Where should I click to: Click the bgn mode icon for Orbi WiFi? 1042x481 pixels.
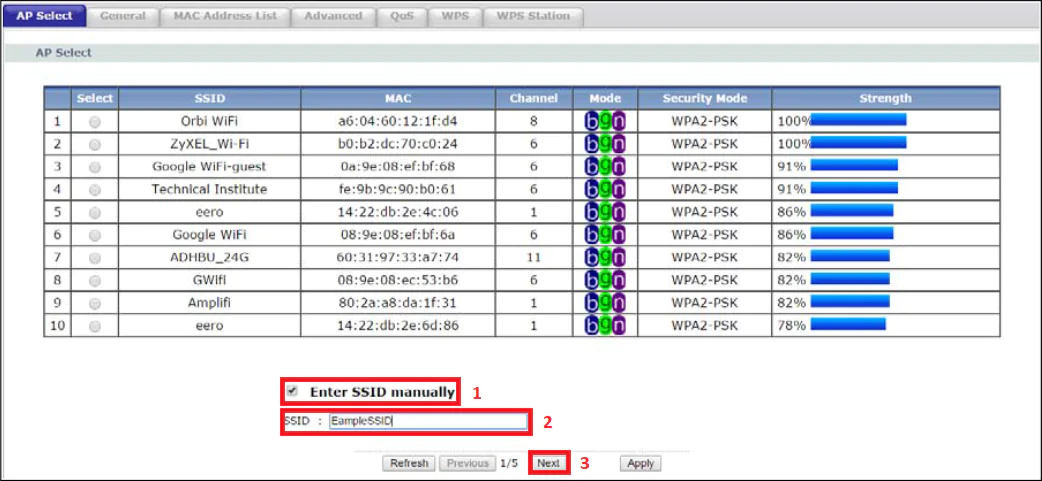click(605, 122)
